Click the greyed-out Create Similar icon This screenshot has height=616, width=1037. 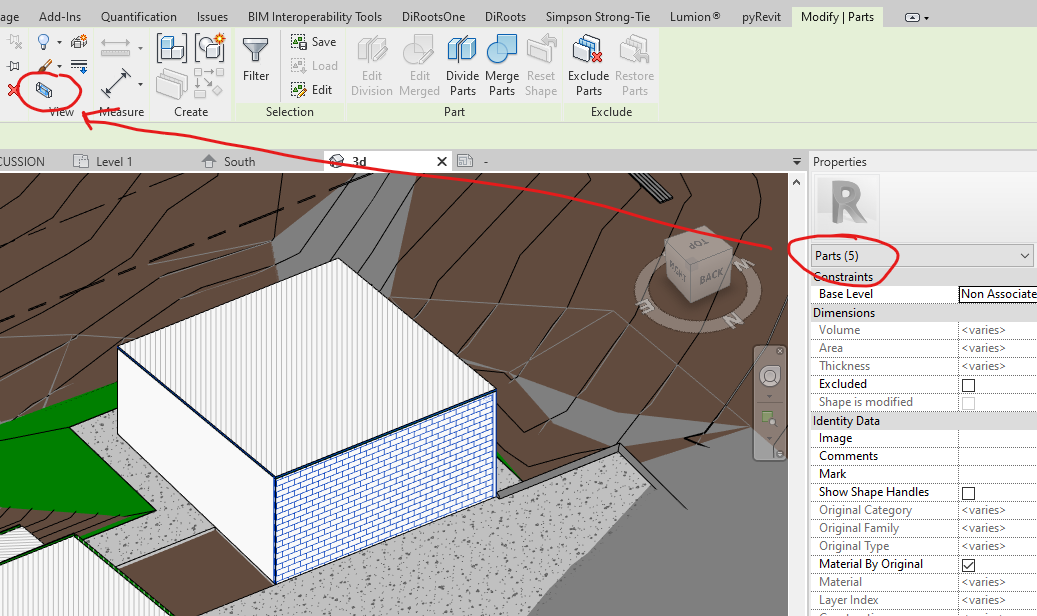(x=209, y=83)
